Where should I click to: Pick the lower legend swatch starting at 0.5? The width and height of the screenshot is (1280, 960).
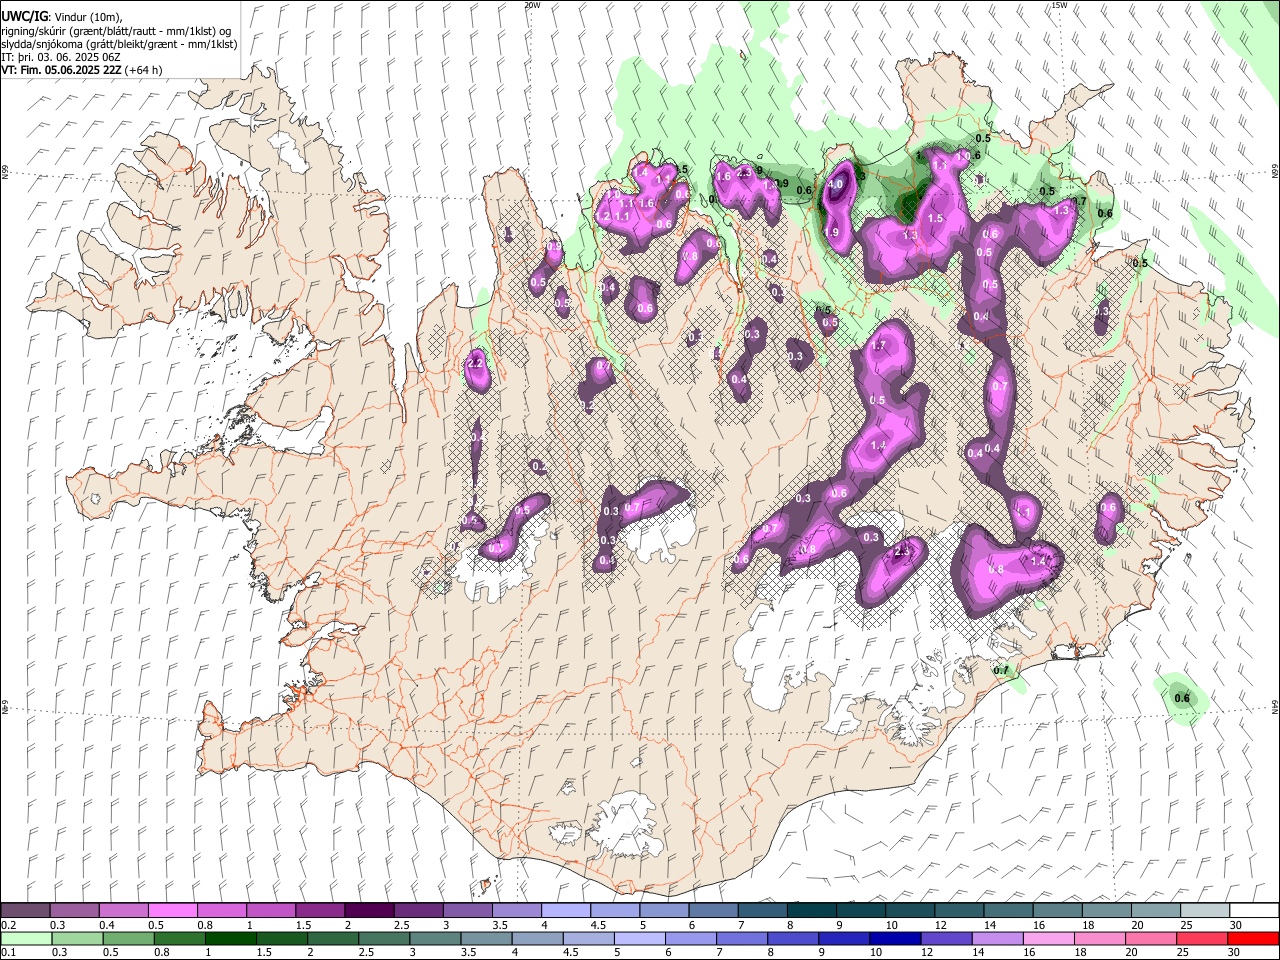point(128,938)
